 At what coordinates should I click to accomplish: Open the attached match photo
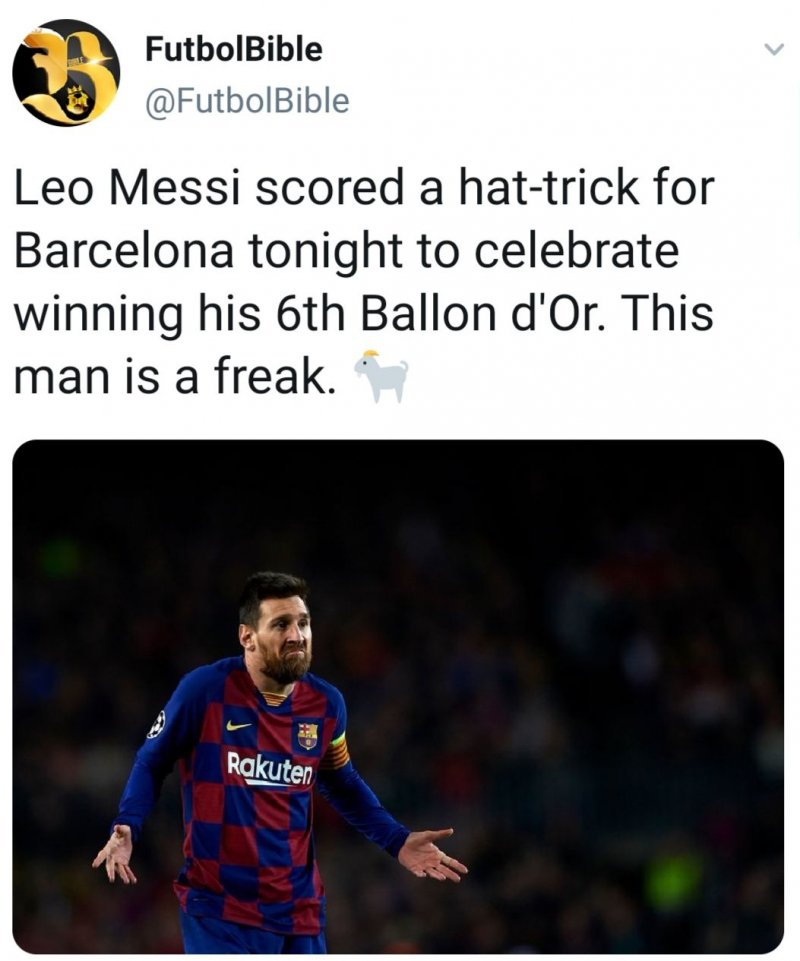click(x=560, y=600)
